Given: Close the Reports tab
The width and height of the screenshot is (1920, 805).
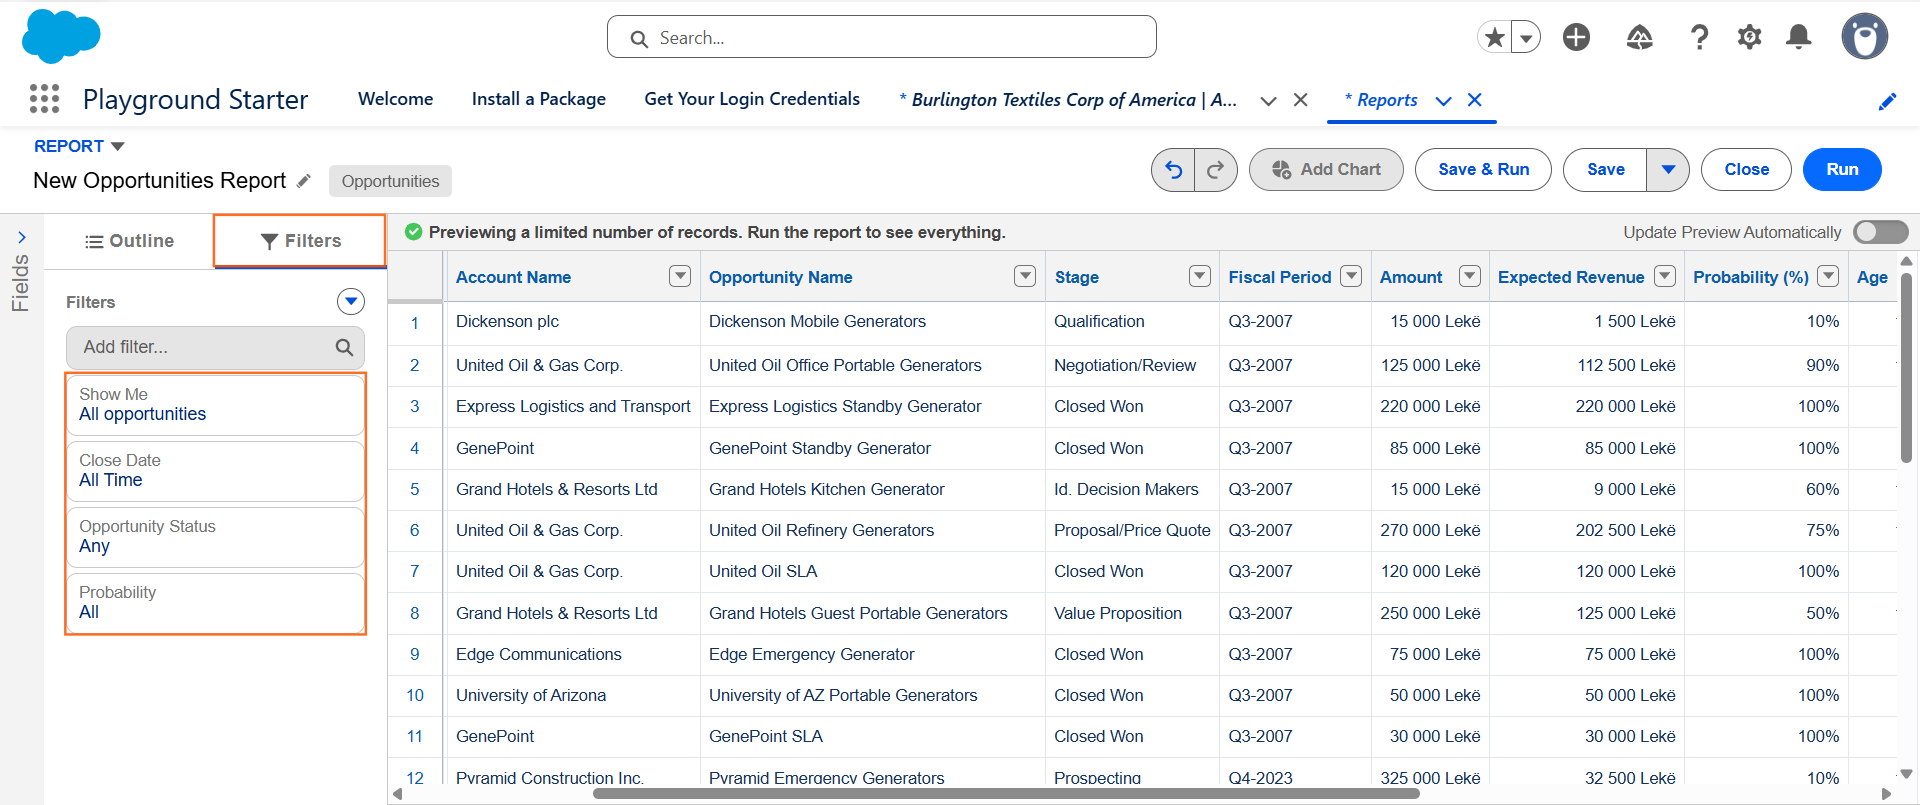Looking at the screenshot, I should tap(1474, 100).
